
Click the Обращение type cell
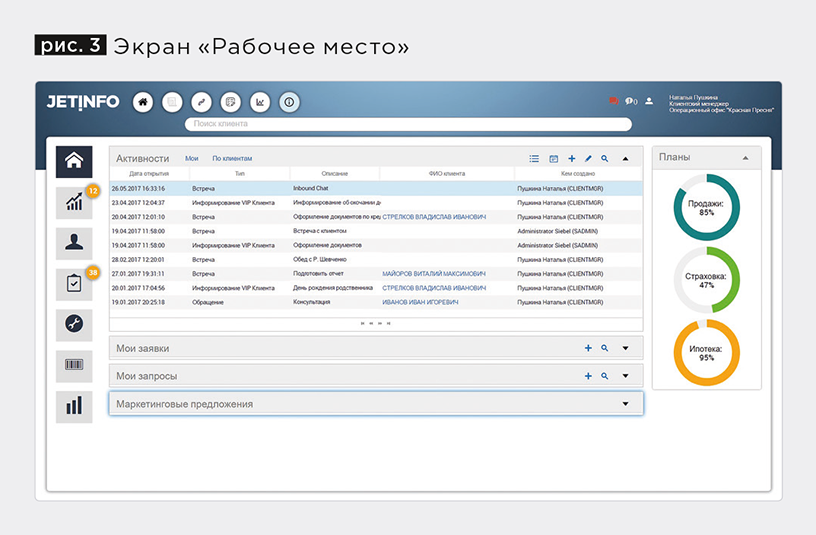(x=208, y=302)
